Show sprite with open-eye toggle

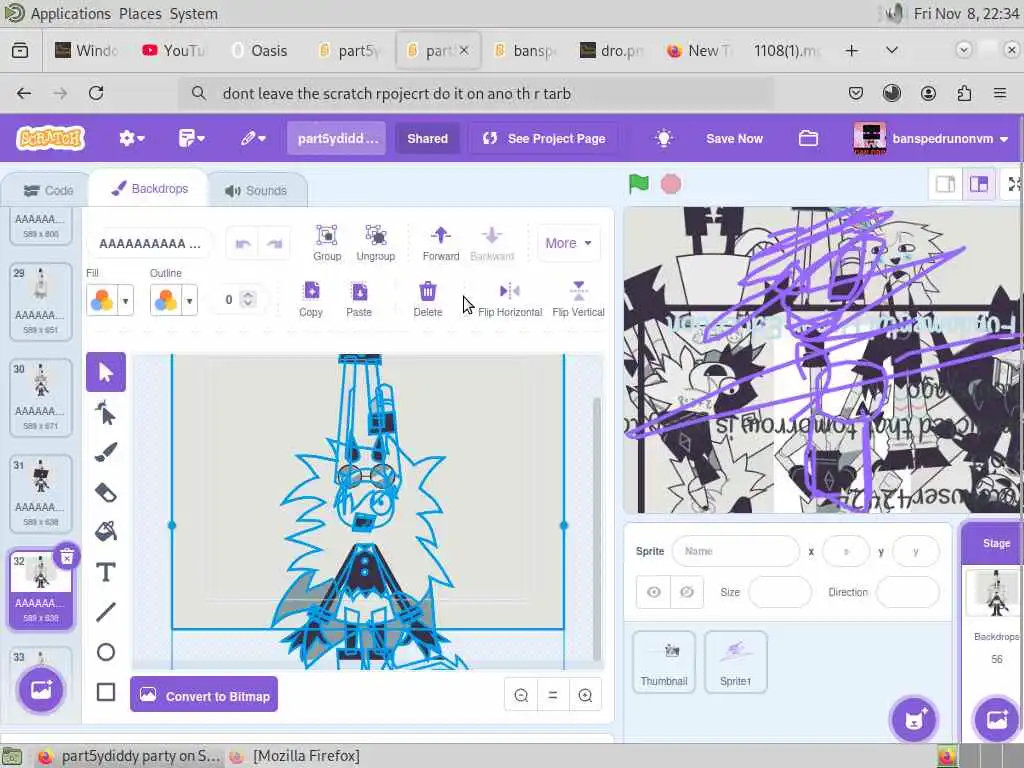click(653, 592)
